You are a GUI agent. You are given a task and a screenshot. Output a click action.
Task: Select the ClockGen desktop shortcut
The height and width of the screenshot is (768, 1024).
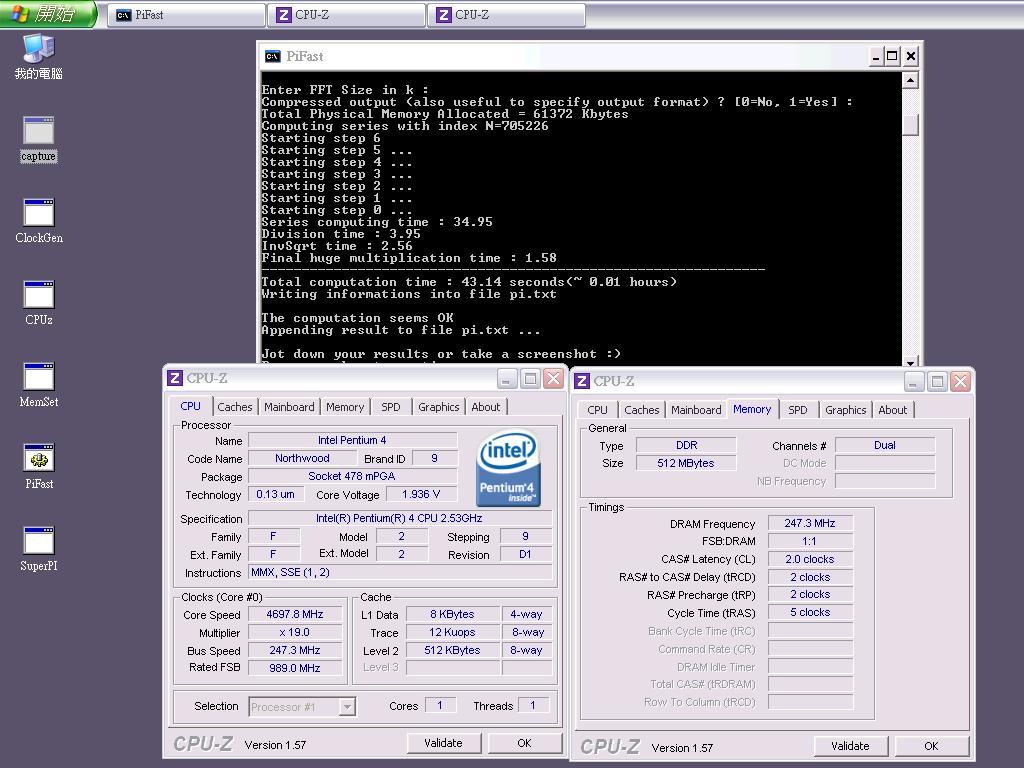39,221
